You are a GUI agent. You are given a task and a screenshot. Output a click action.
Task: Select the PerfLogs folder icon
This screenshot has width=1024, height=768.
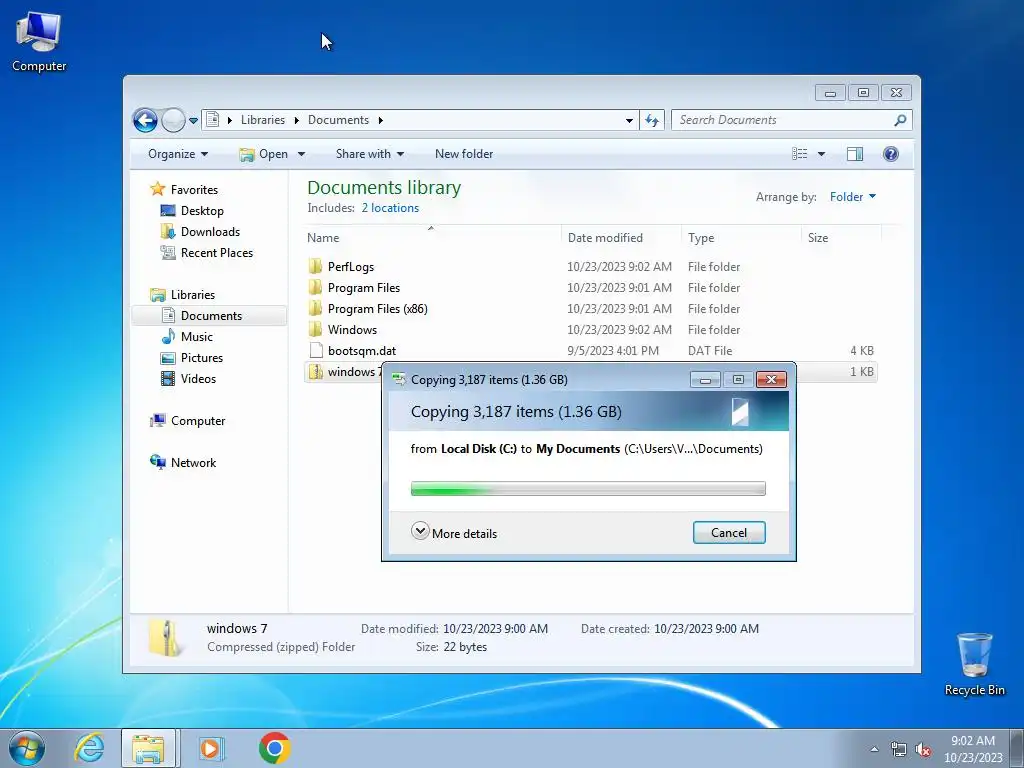point(315,266)
